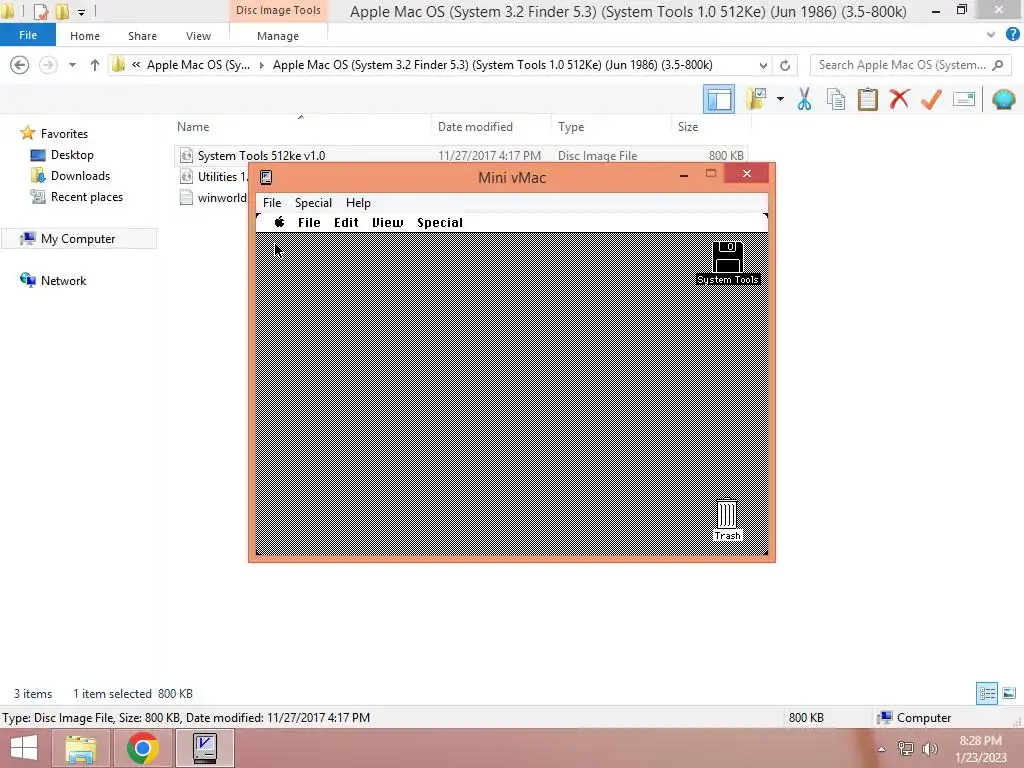
Task: Click the Mini vMac title bar icon
Action: (266, 177)
